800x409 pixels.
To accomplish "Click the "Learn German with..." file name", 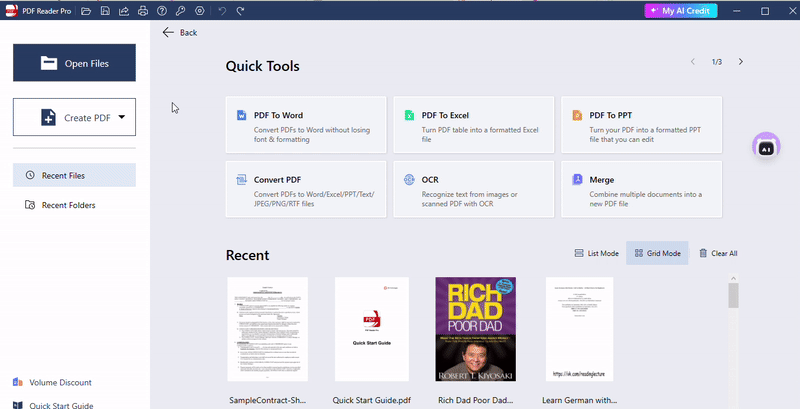I will click(580, 400).
